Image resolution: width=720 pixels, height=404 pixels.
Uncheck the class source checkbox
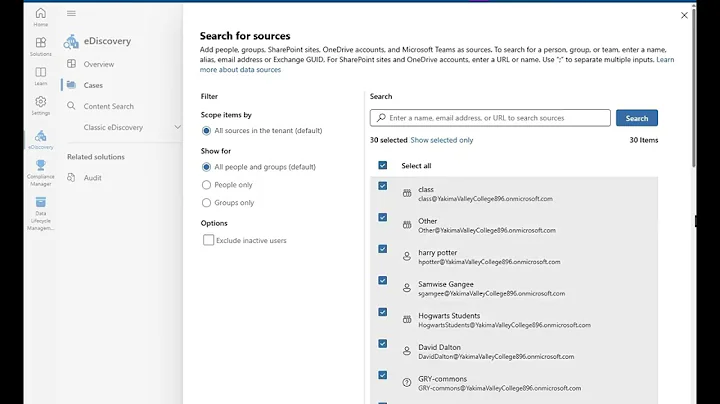[382, 186]
